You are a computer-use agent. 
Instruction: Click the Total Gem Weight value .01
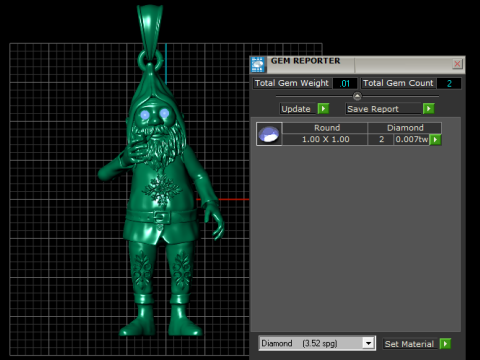pyautogui.click(x=345, y=83)
